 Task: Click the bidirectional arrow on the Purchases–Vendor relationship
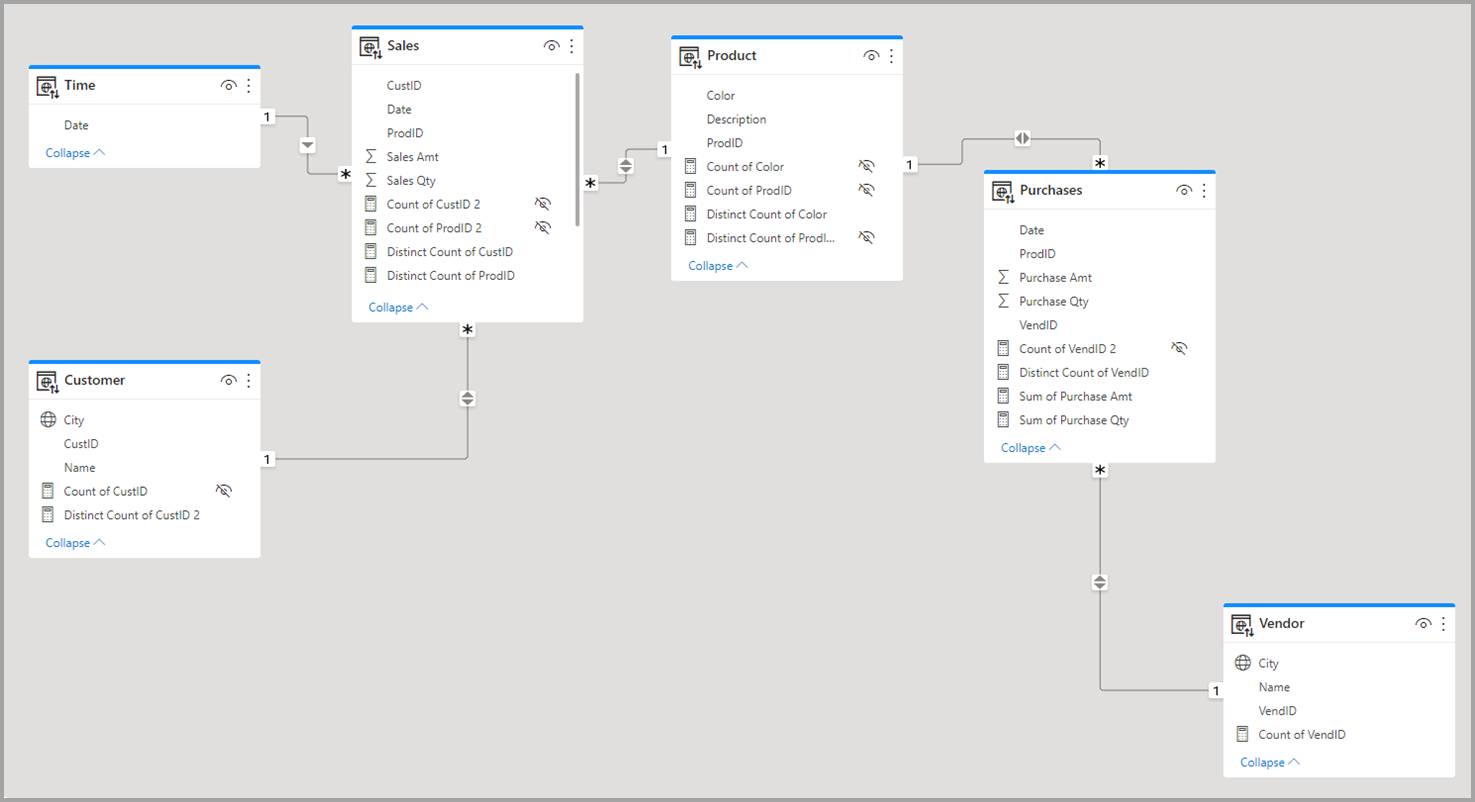(x=1099, y=582)
